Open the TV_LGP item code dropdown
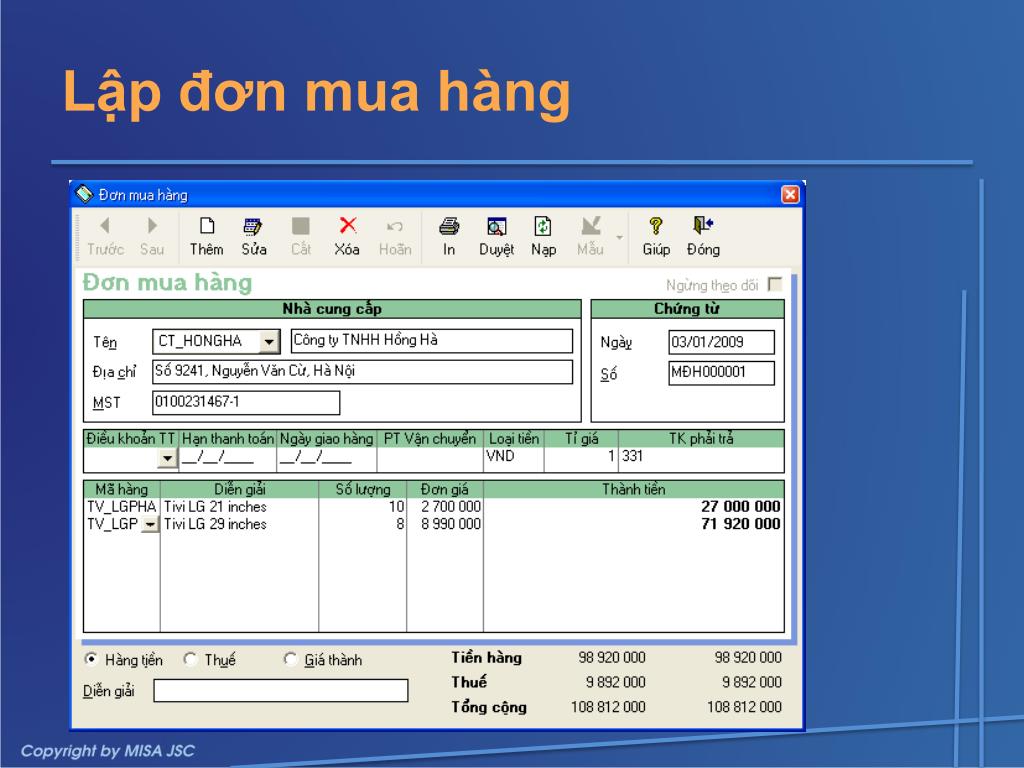Viewport: 1024px width, 768px height. point(150,524)
